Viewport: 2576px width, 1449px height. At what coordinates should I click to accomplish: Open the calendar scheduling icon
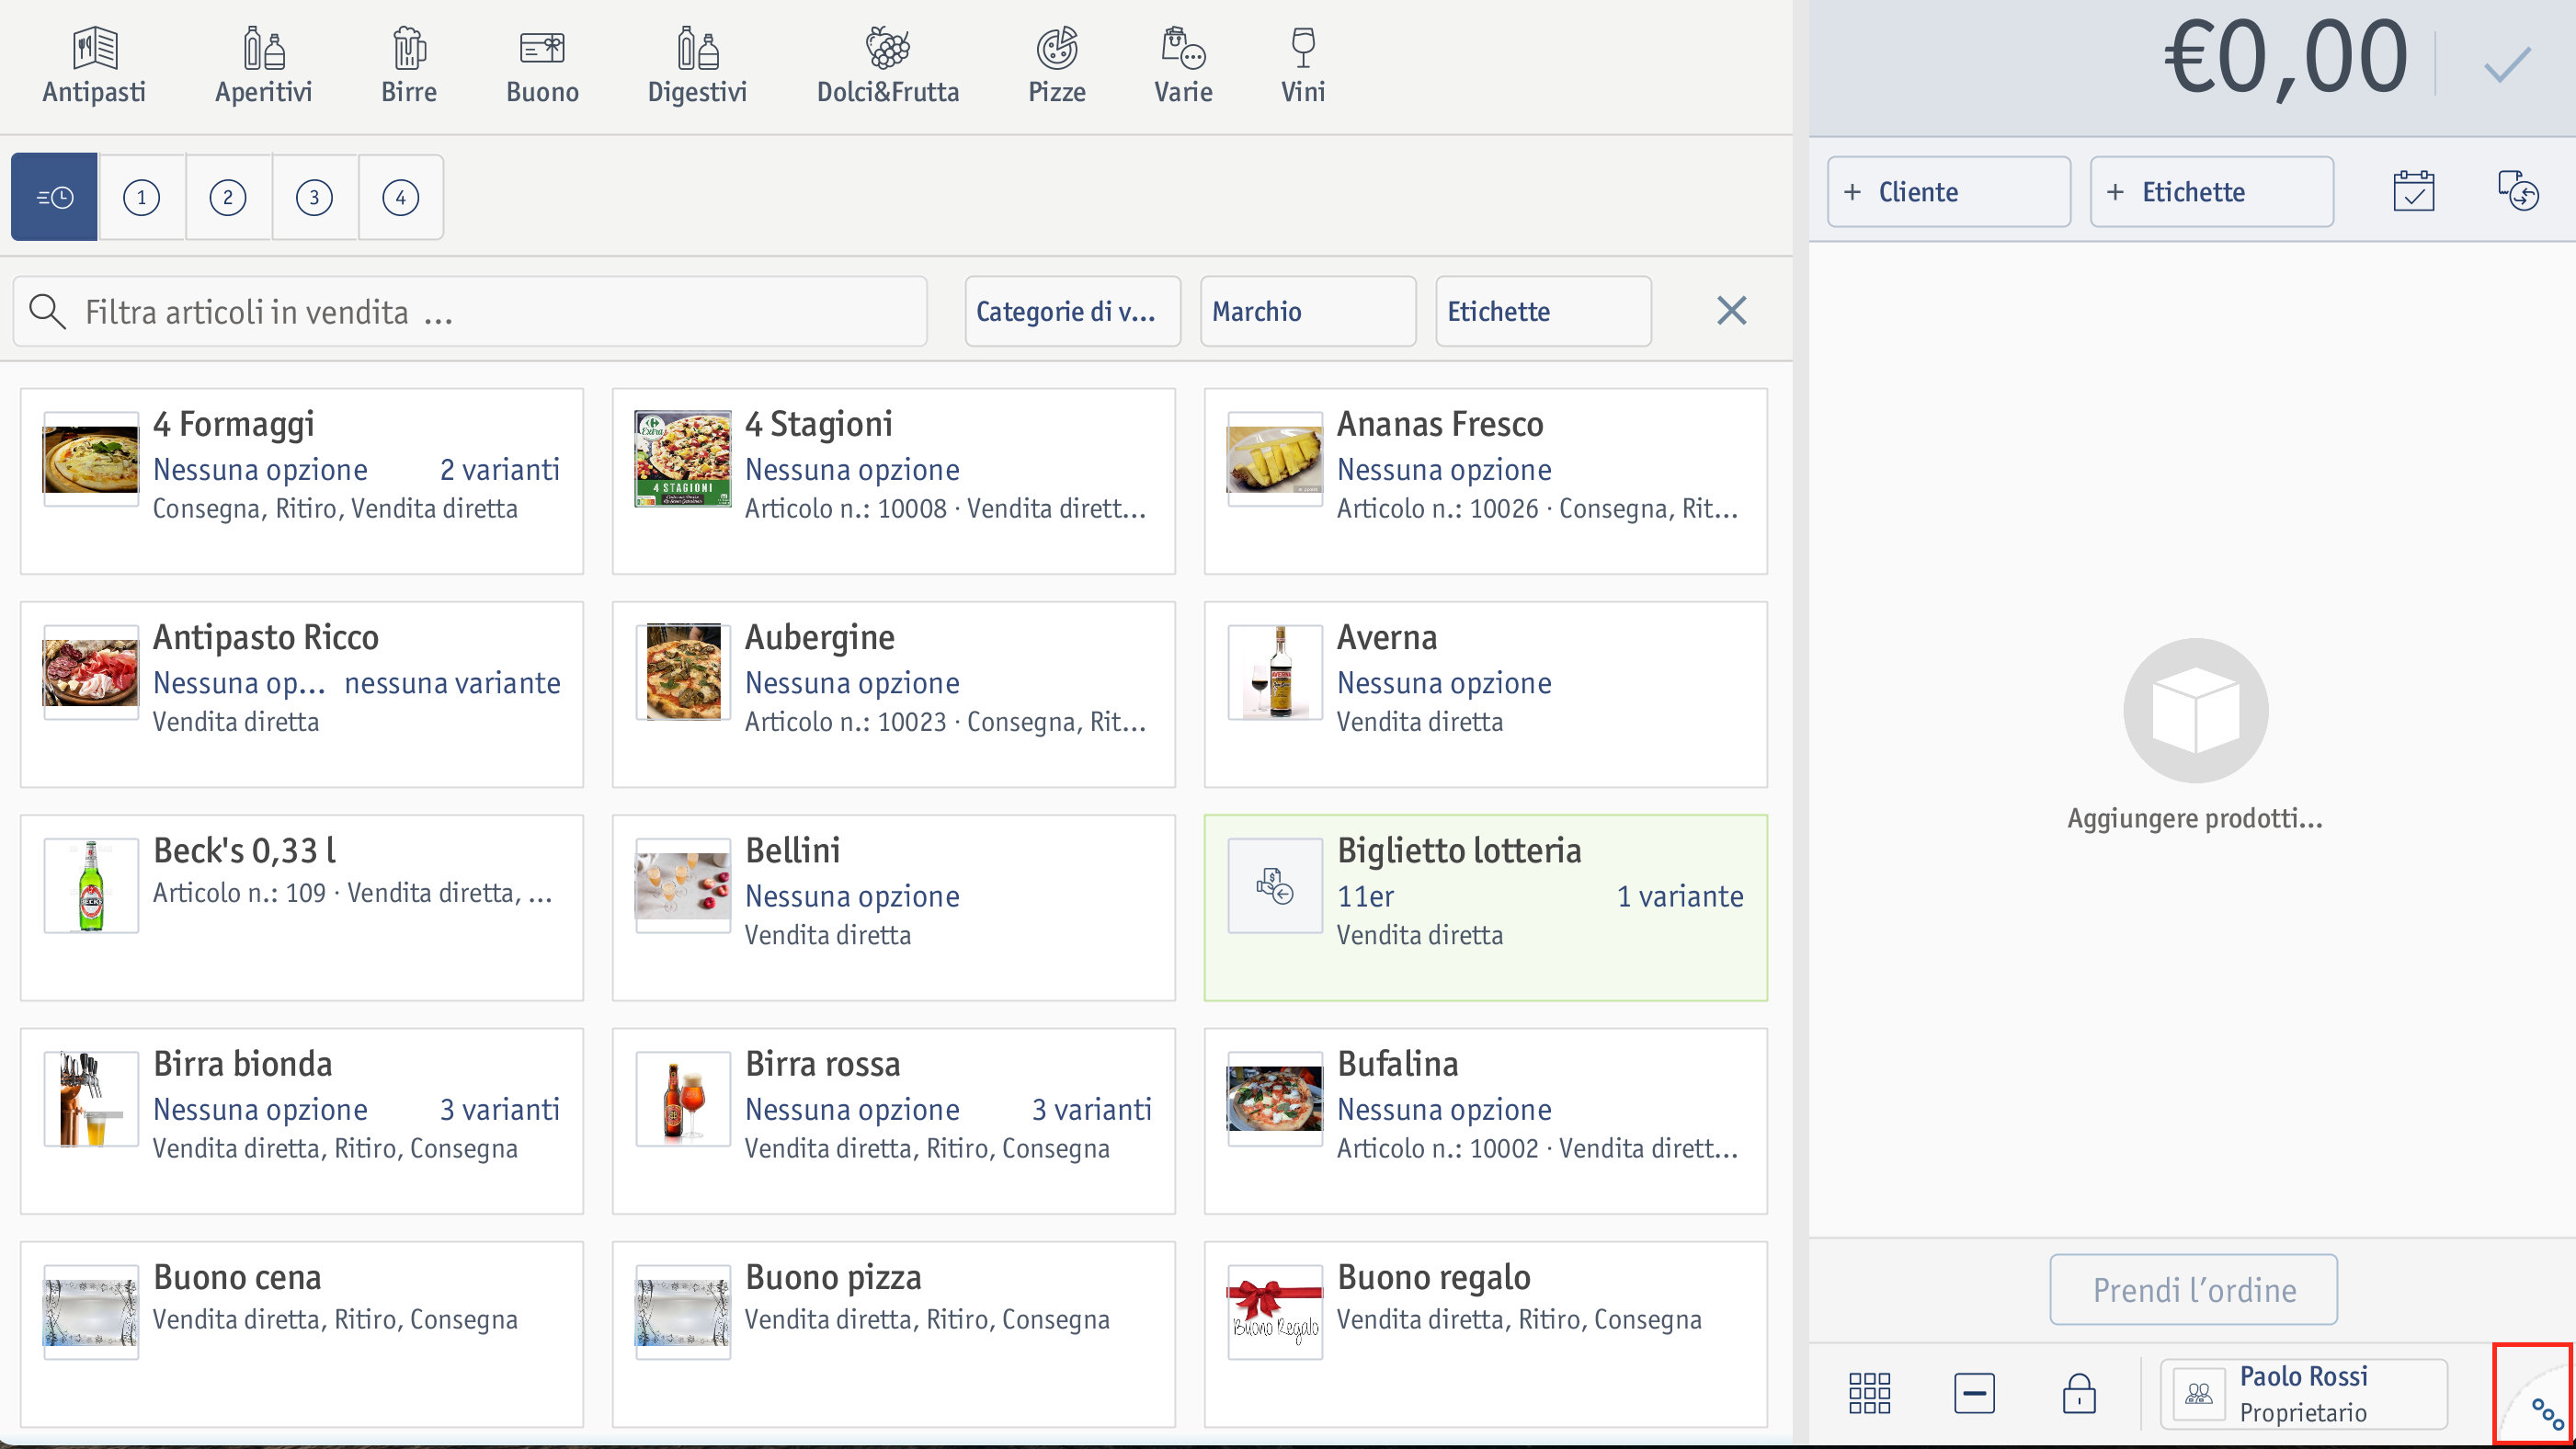2413,191
